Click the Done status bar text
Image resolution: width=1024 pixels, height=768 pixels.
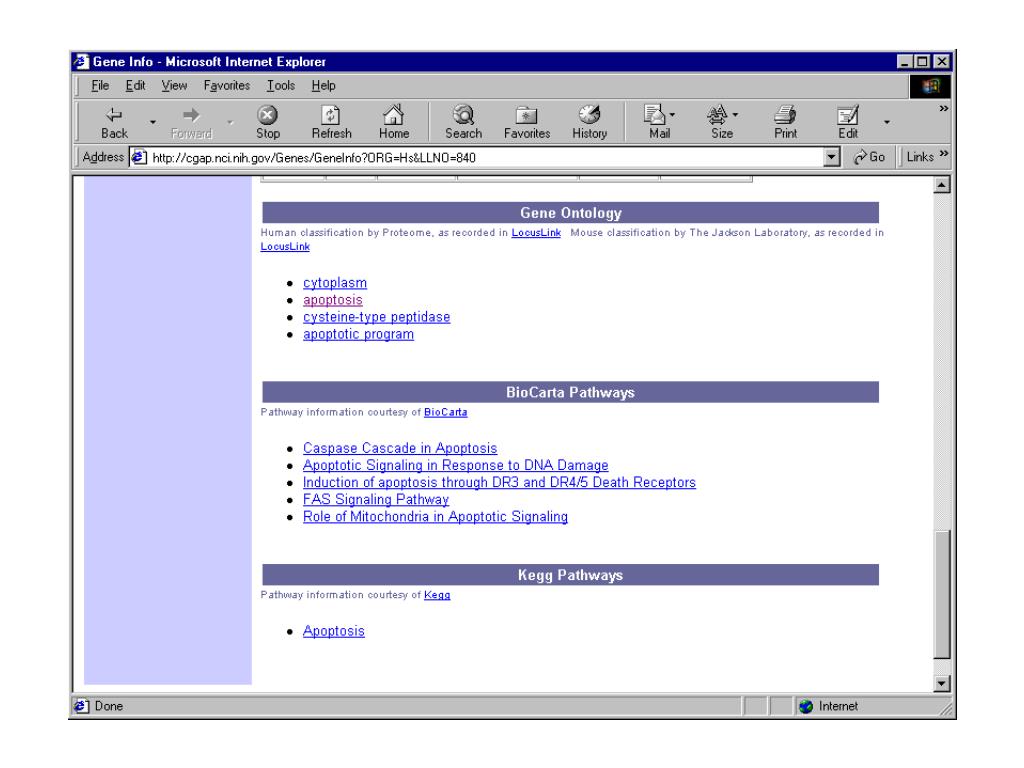108,706
